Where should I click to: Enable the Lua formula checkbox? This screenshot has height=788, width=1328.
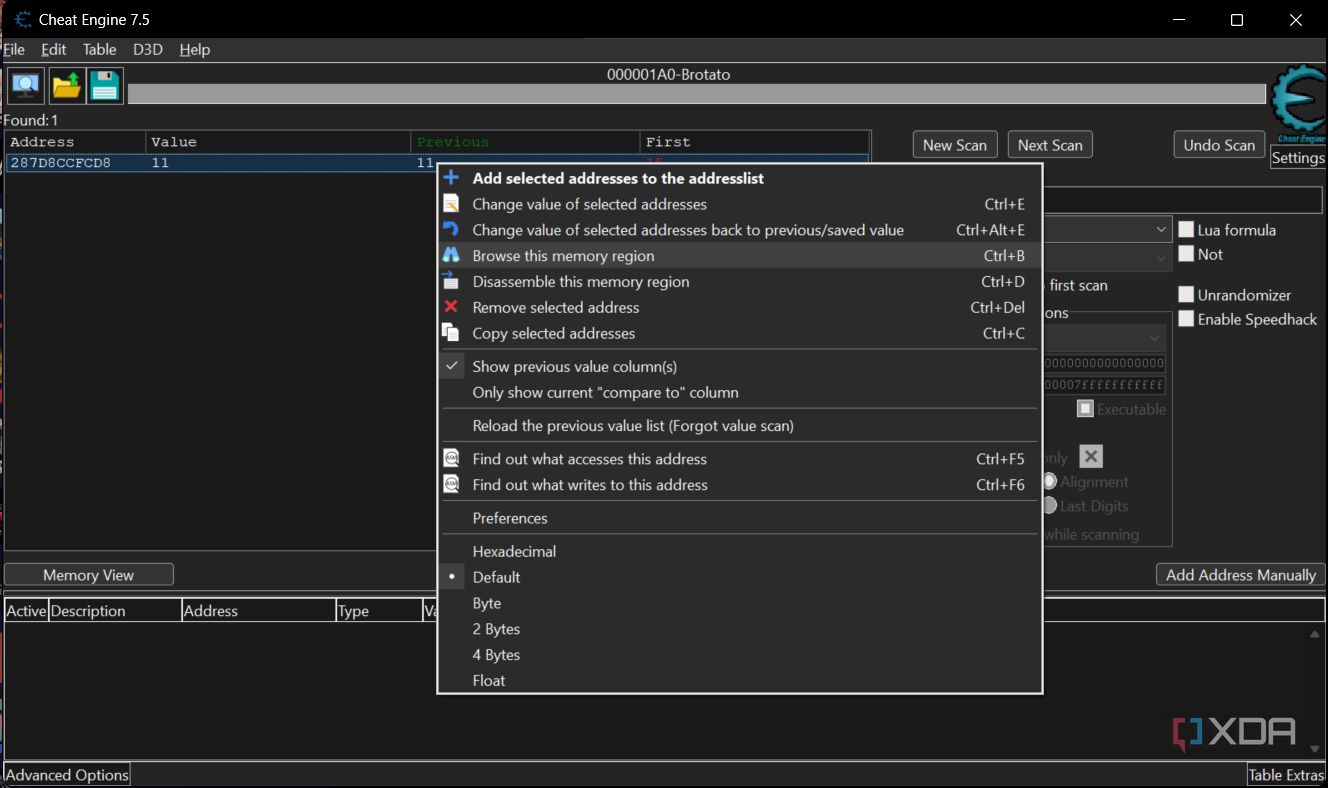pos(1186,230)
